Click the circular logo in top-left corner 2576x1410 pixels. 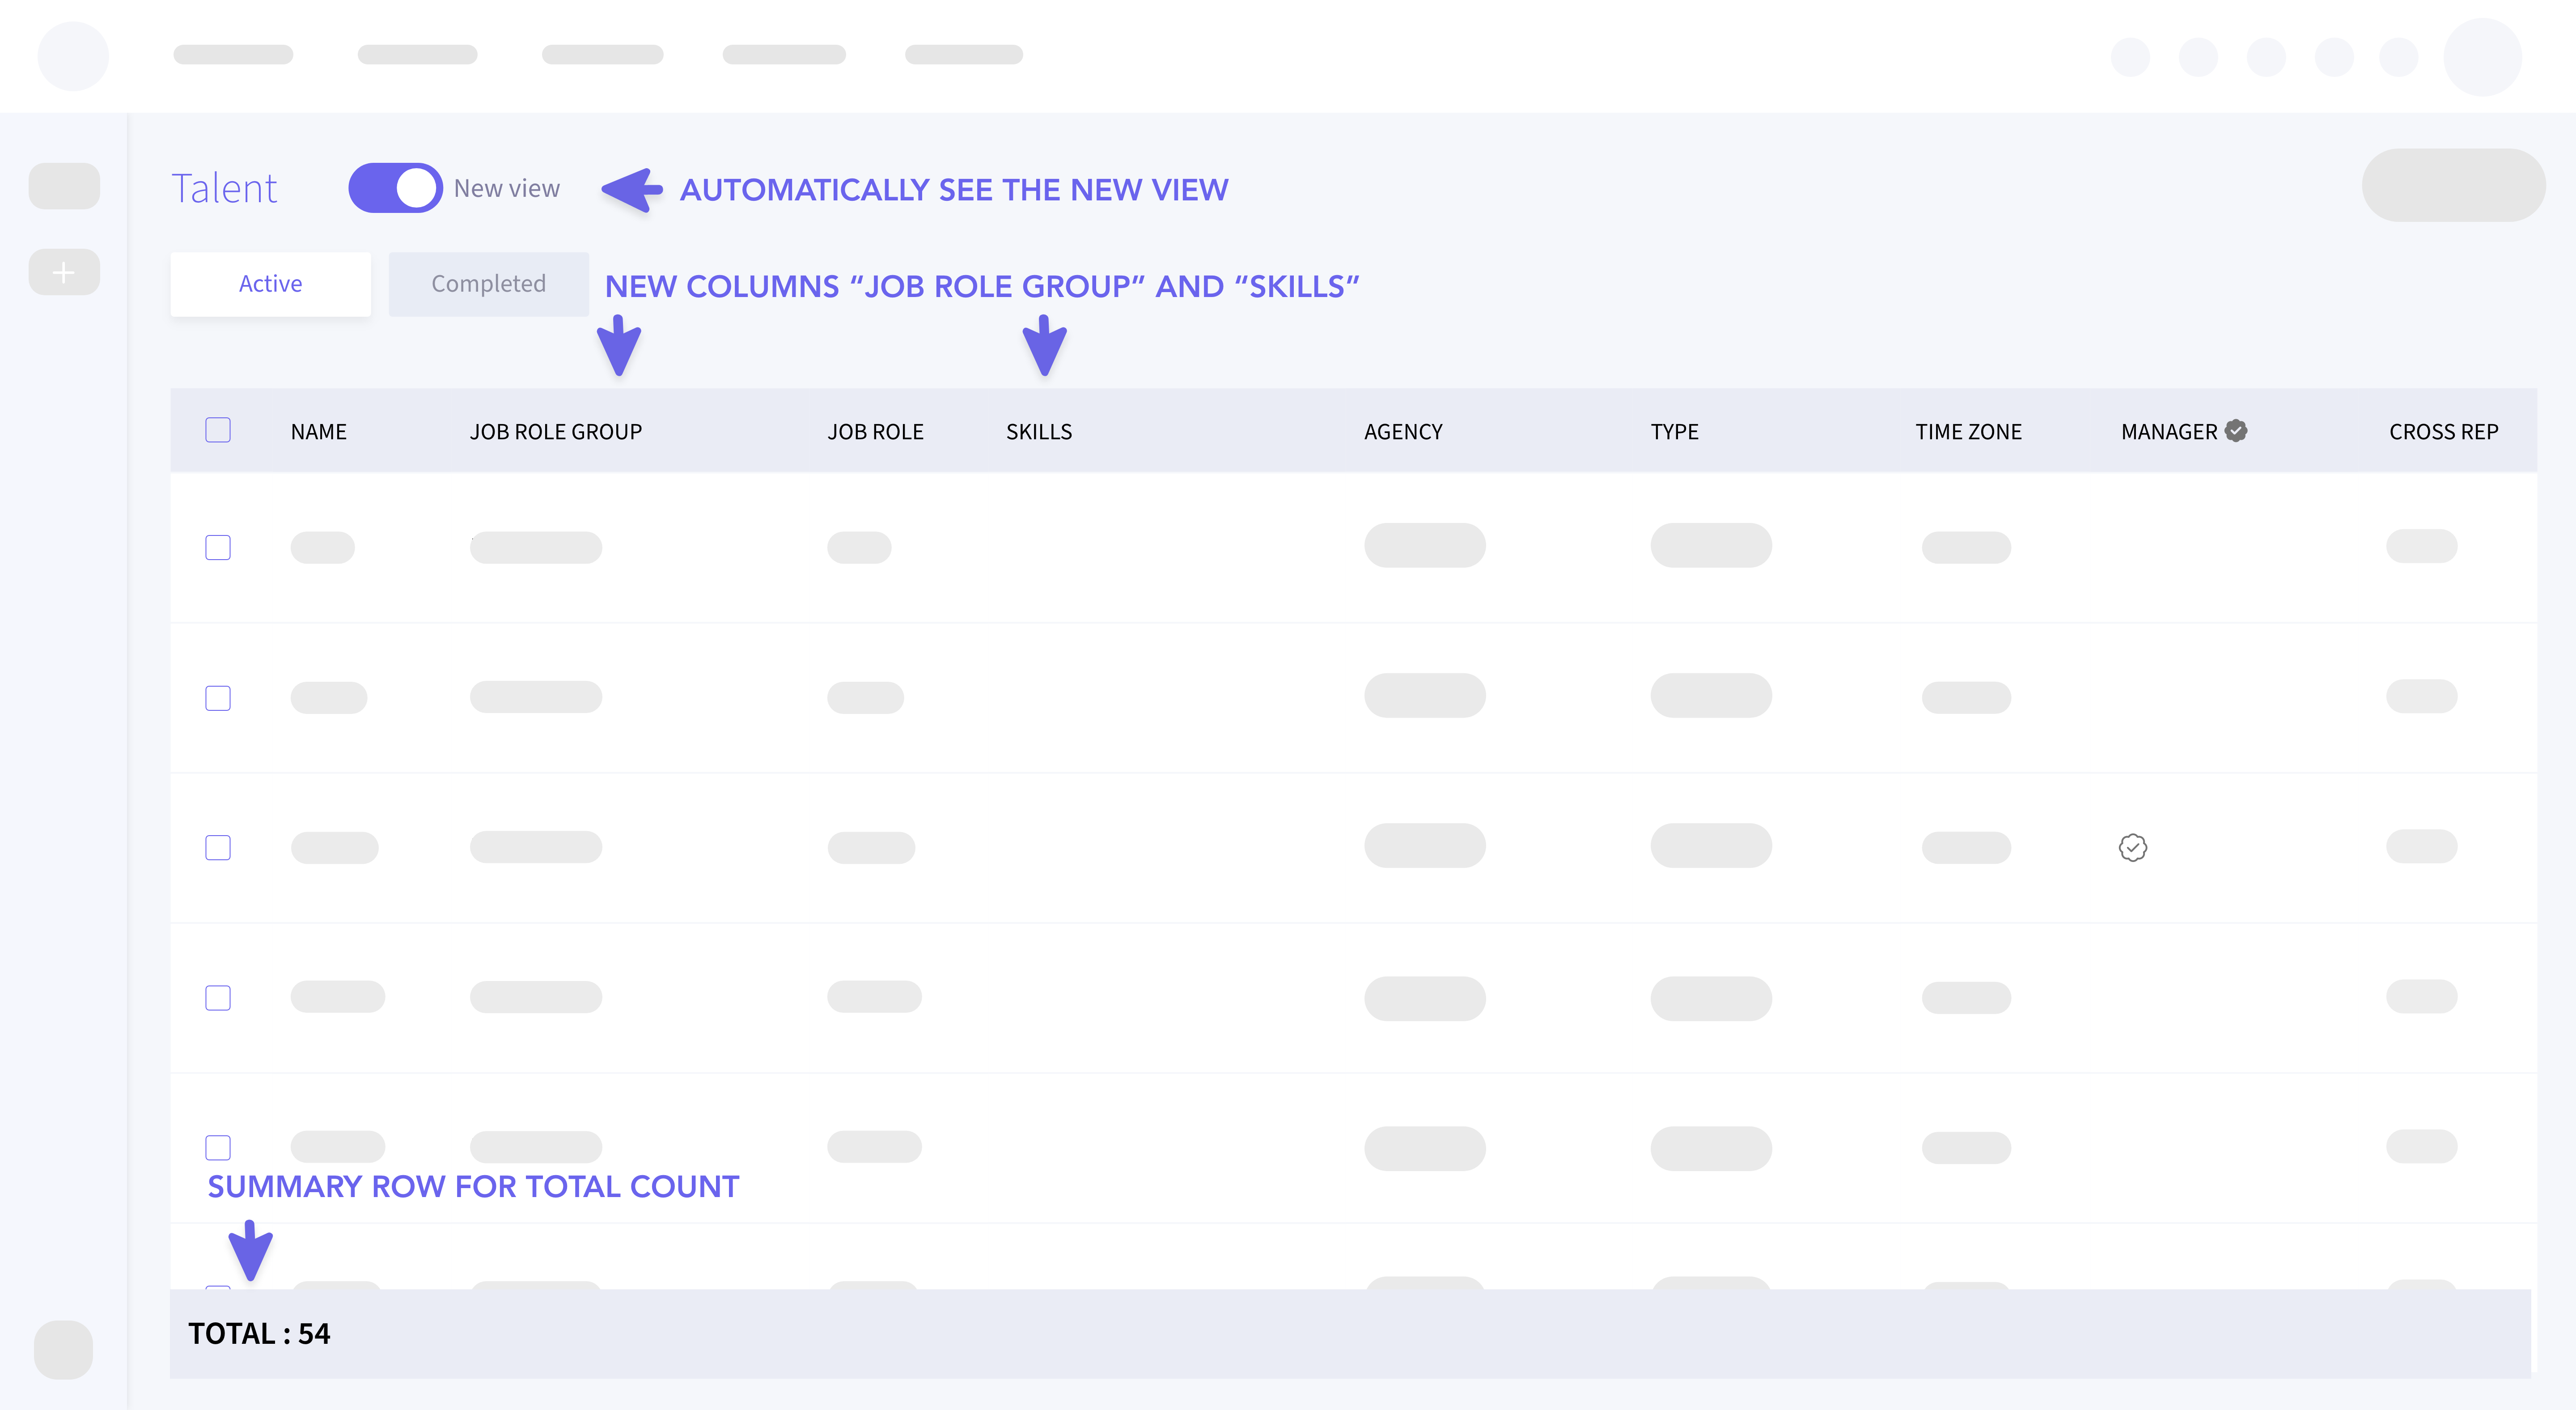pyautogui.click(x=73, y=56)
